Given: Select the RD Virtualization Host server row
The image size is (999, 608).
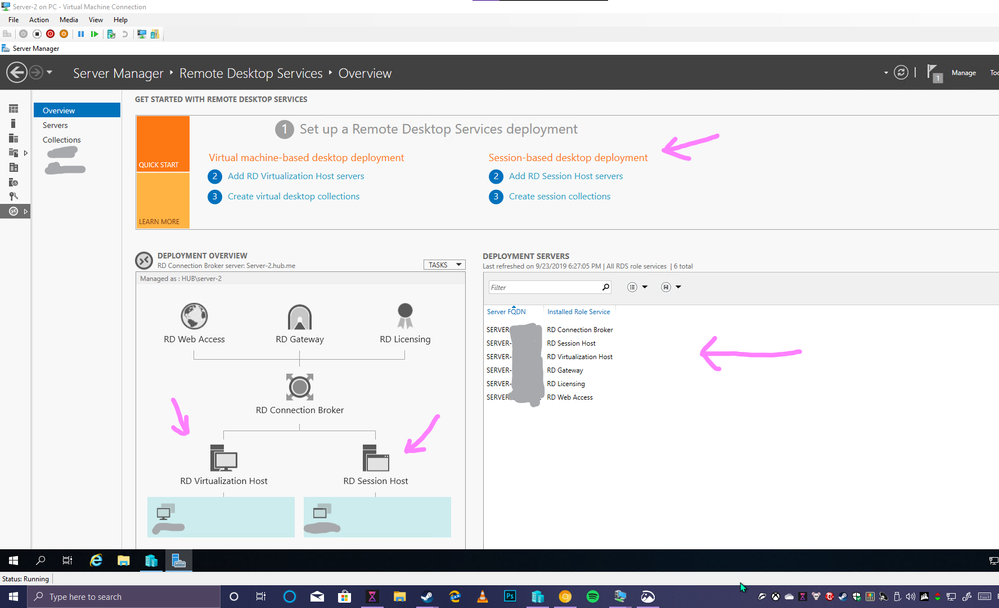Looking at the screenshot, I should point(550,356).
